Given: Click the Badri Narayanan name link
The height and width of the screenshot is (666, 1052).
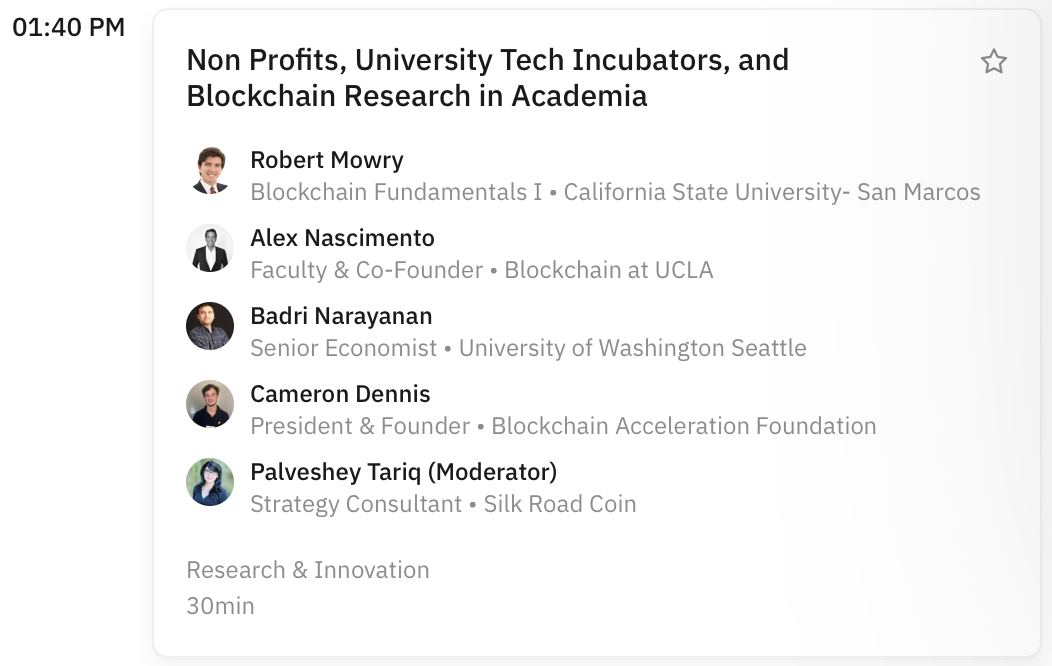Looking at the screenshot, I should tap(341, 316).
